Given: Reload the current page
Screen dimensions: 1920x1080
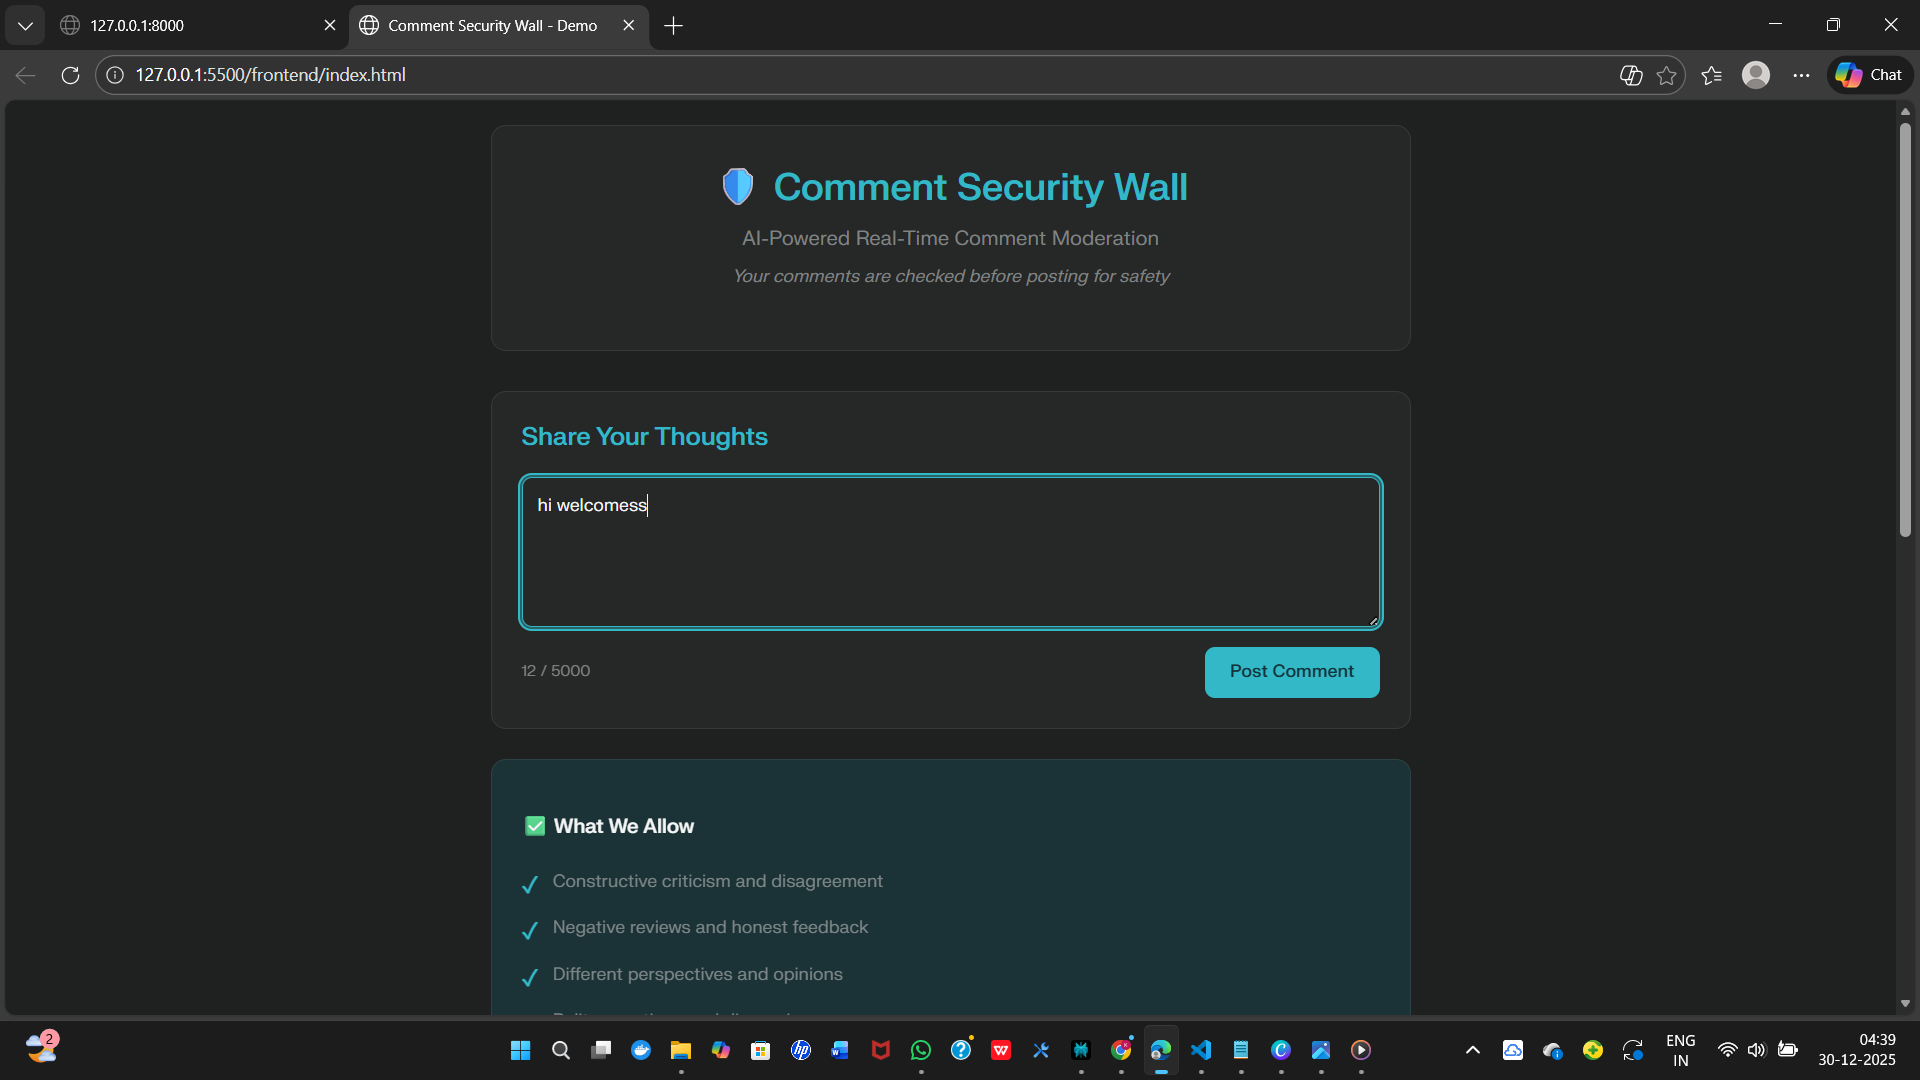Looking at the screenshot, I should pos(70,75).
